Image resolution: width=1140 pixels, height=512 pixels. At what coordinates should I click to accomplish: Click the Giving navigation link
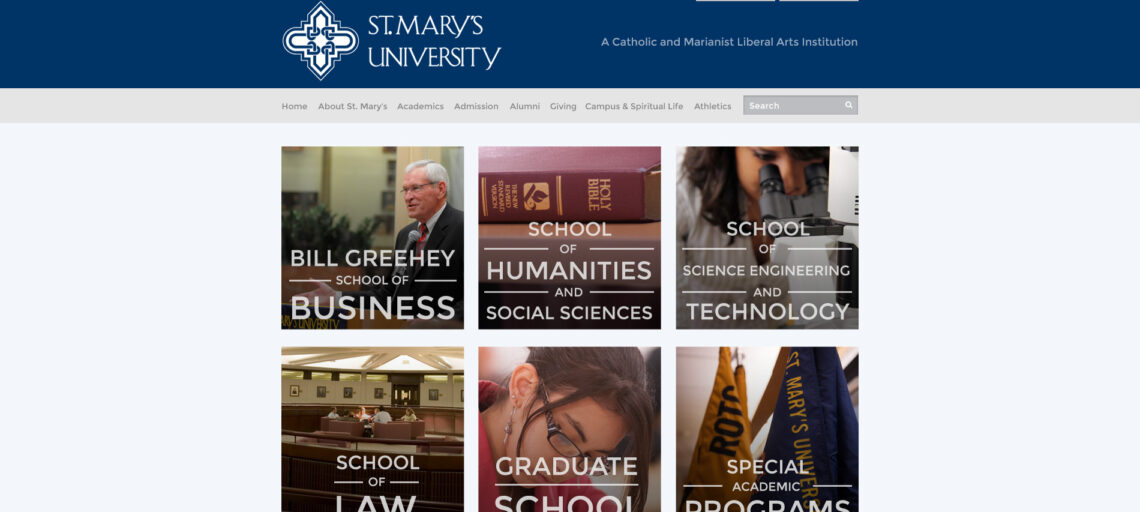563,106
